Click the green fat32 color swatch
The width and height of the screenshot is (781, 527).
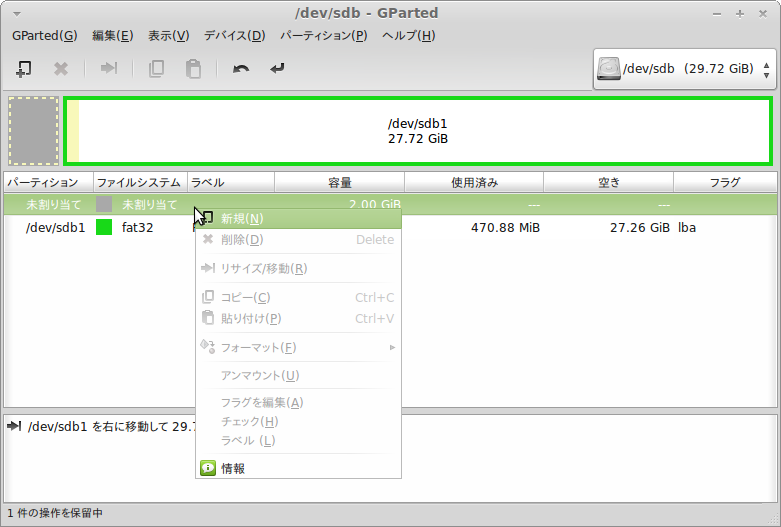pyautogui.click(x=104, y=227)
